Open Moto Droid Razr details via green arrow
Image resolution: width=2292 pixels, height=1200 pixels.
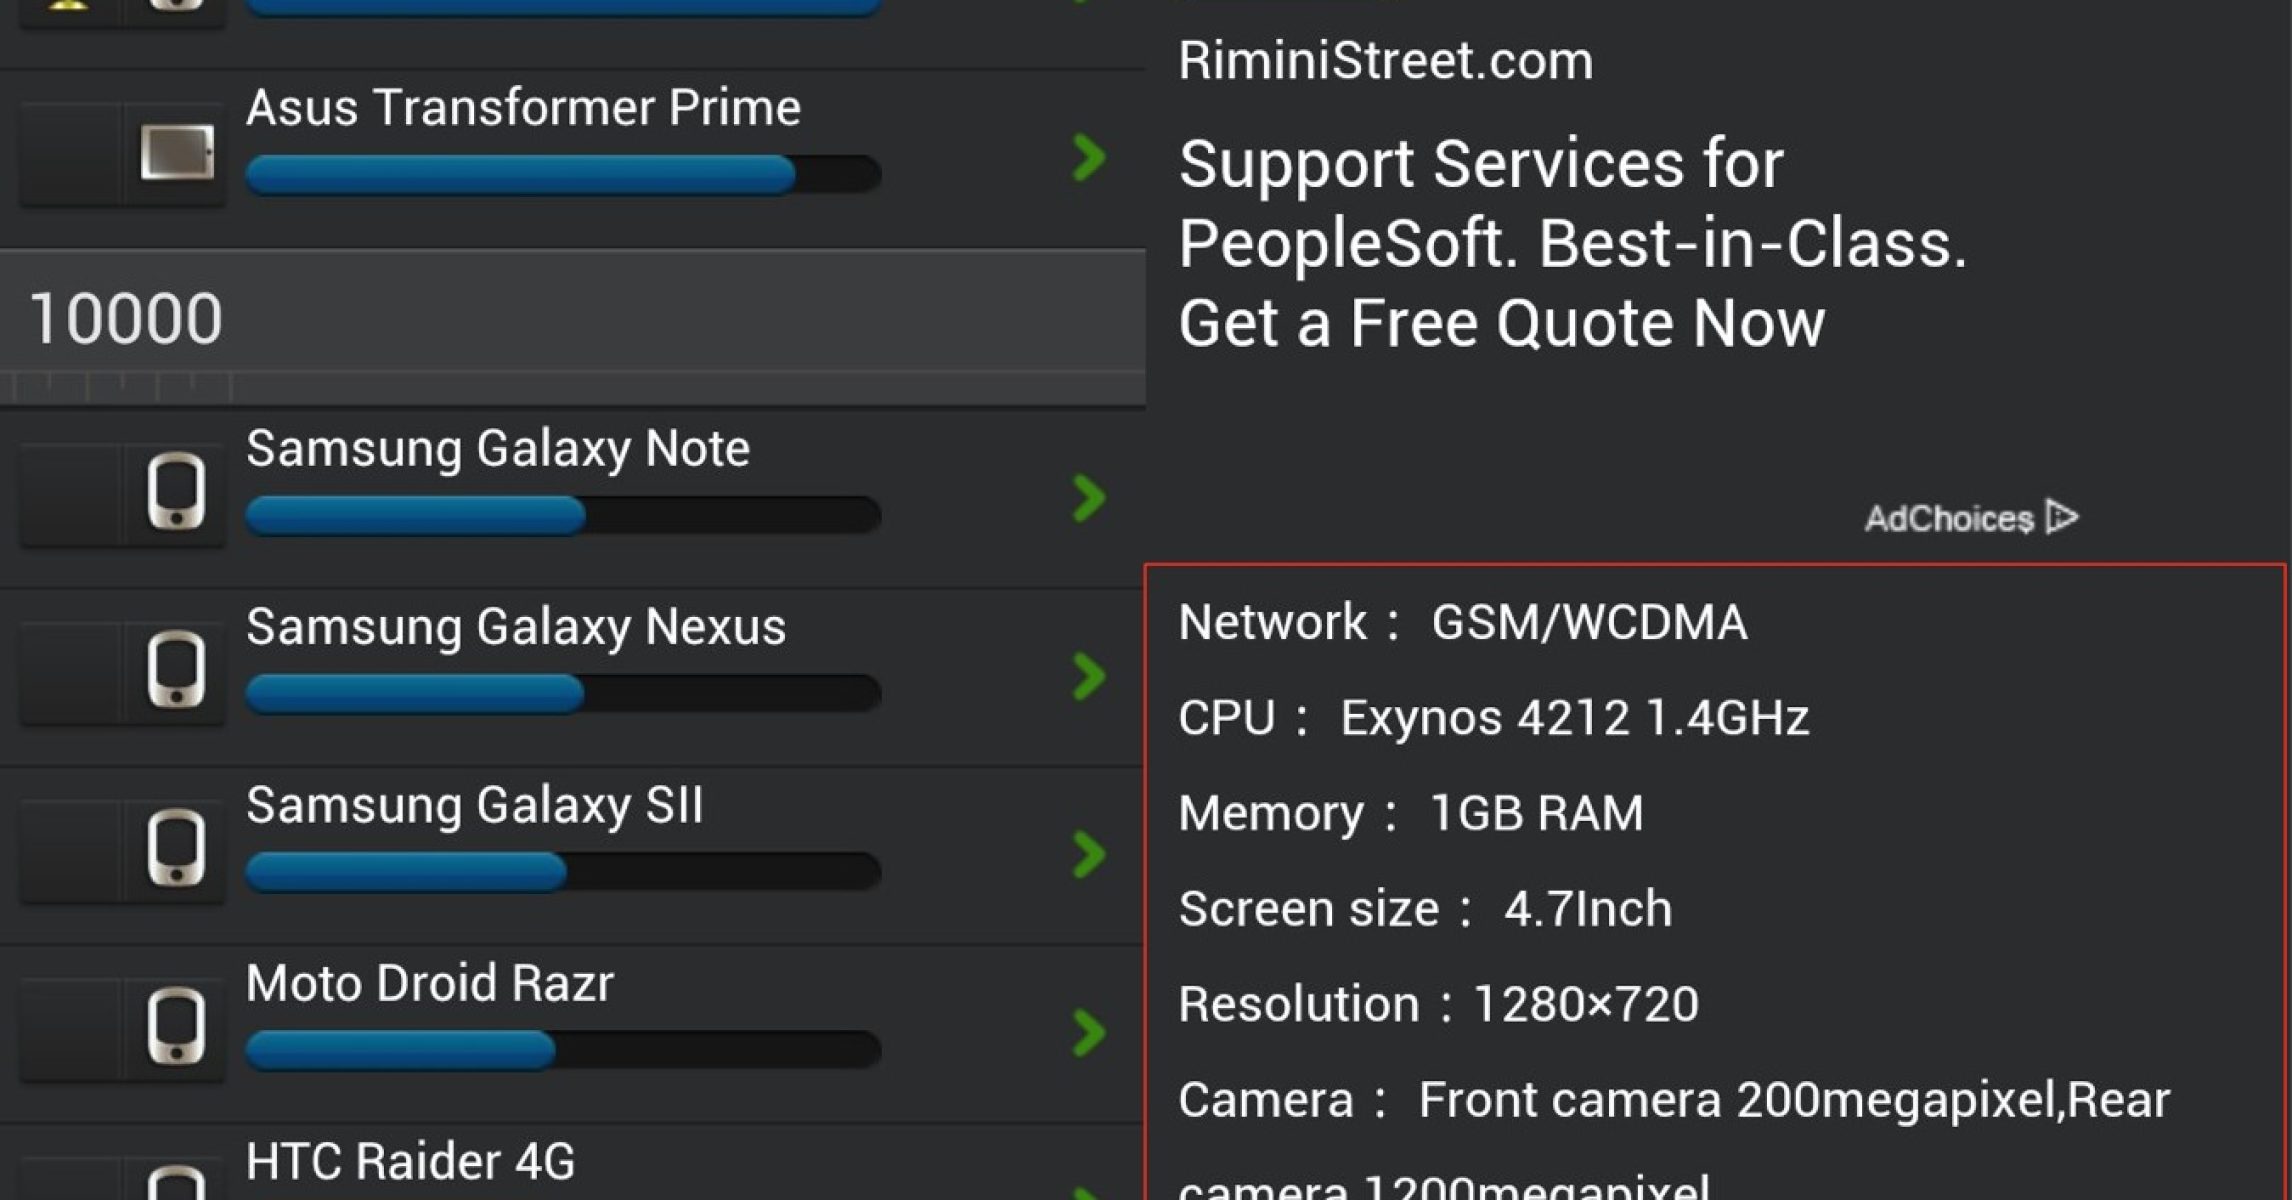click(1089, 1032)
